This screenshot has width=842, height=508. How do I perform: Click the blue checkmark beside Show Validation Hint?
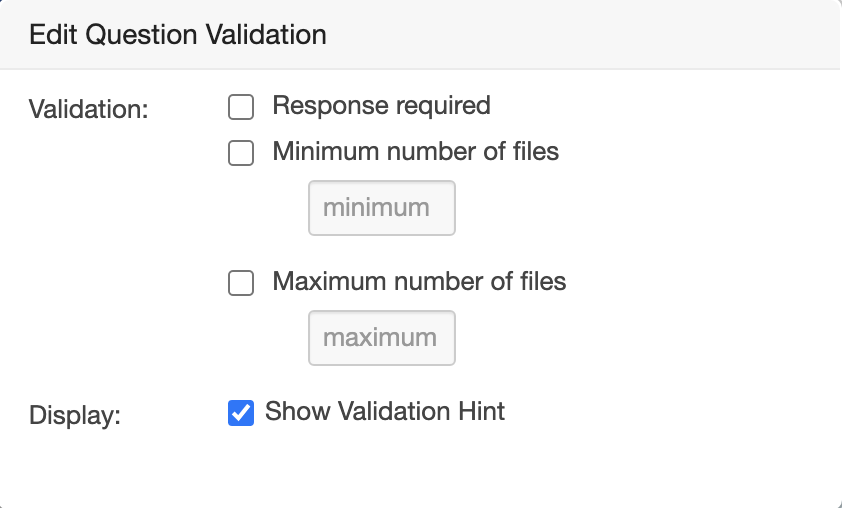[x=241, y=412]
